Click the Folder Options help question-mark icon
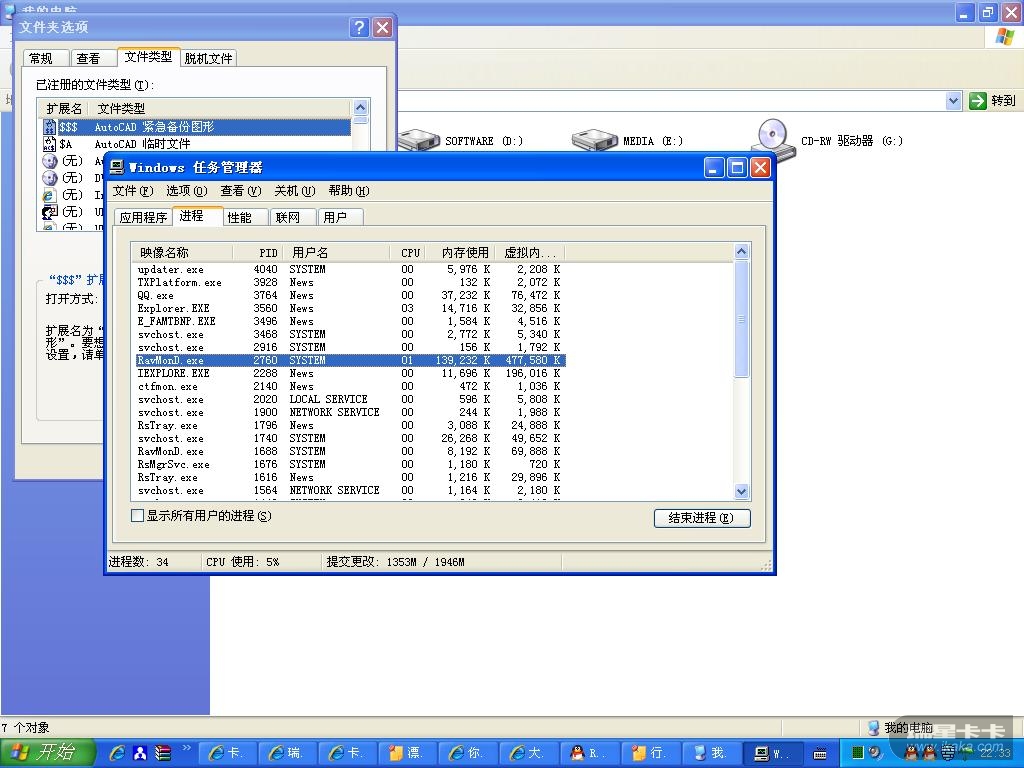Screen dimensions: 1024x768 360,28
